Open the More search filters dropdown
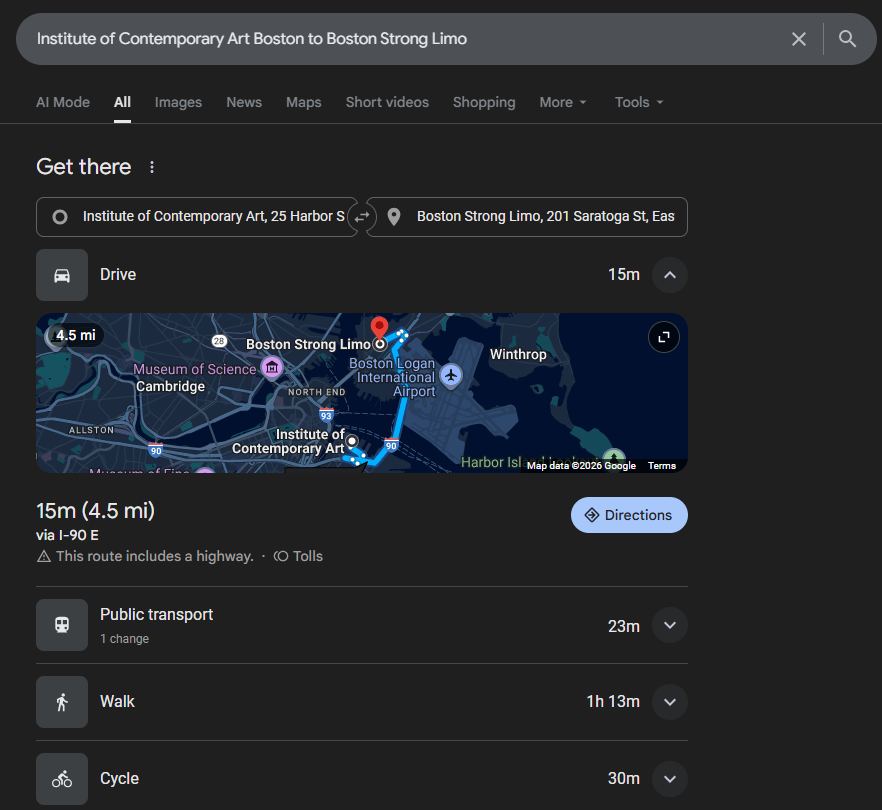Viewport: 882px width, 810px height. (563, 102)
